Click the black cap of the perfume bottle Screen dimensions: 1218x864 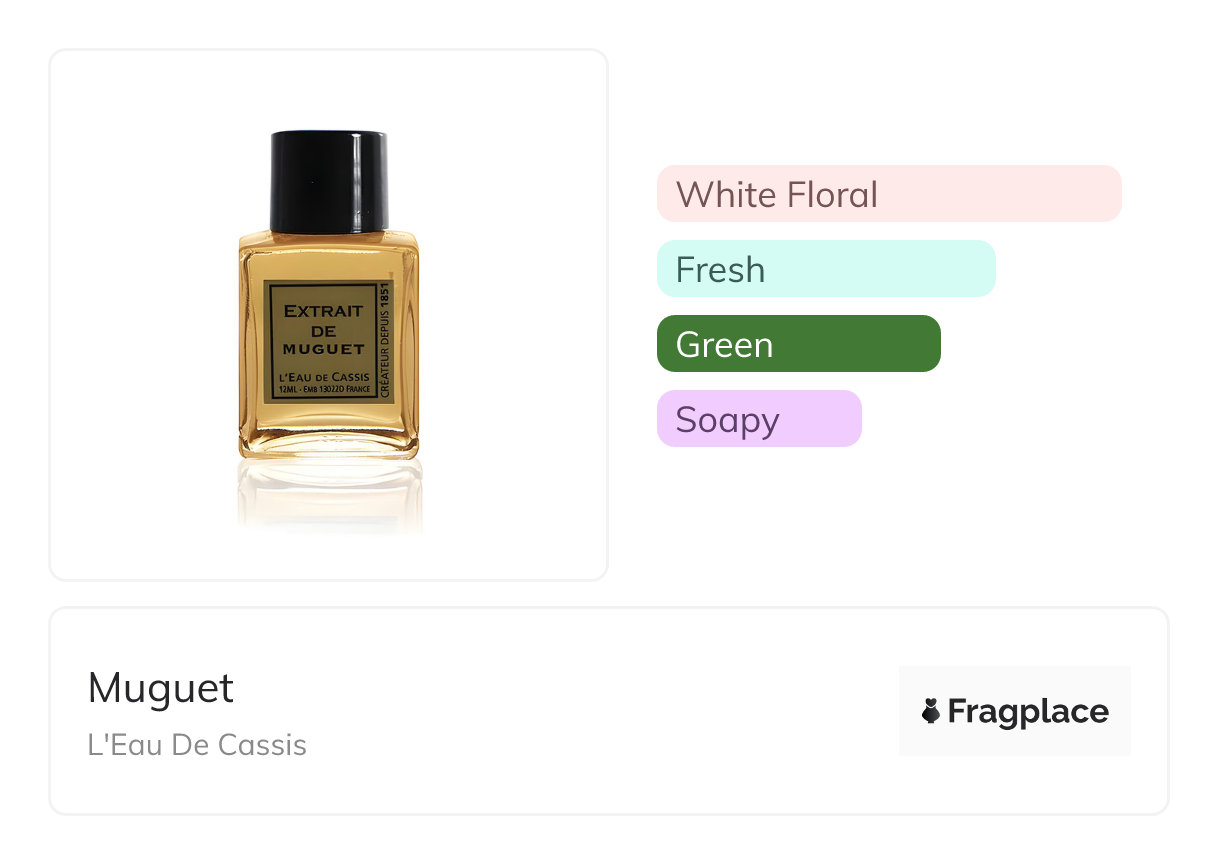[x=329, y=180]
